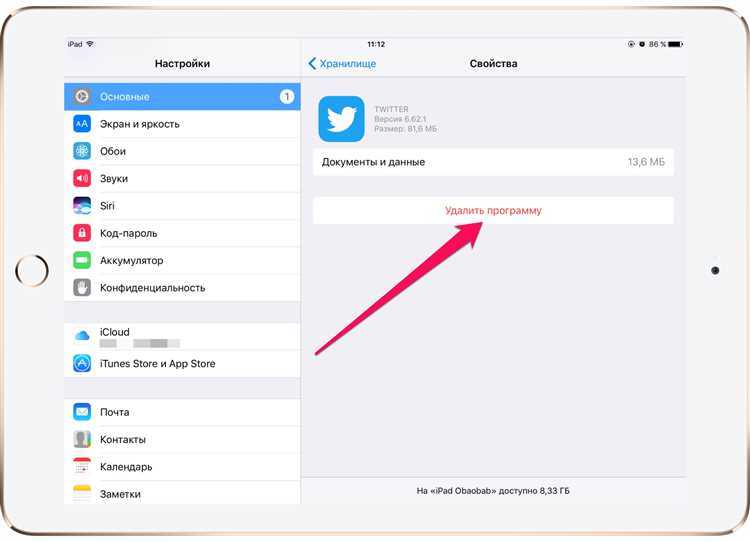Screen dimensions: 750x542
Task: Open the Обои wallpaper icon
Action: coord(82,151)
